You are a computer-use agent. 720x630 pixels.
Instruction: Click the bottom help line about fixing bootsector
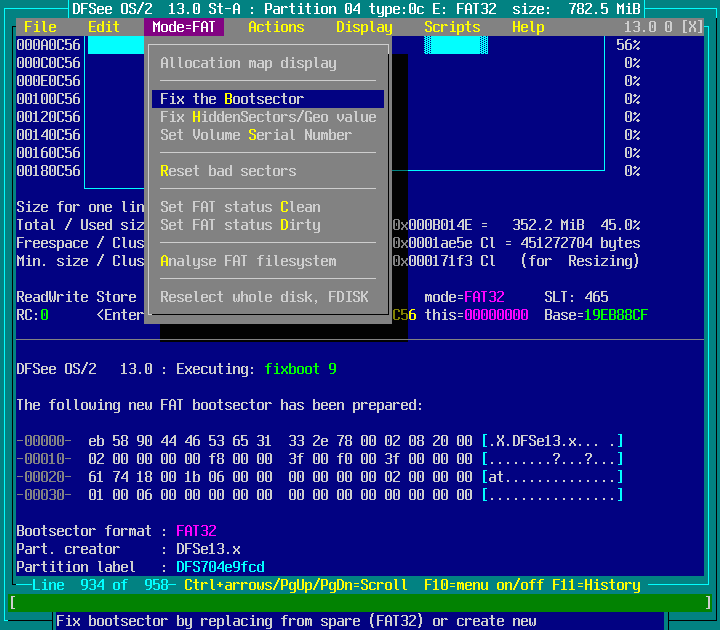tap(296, 621)
